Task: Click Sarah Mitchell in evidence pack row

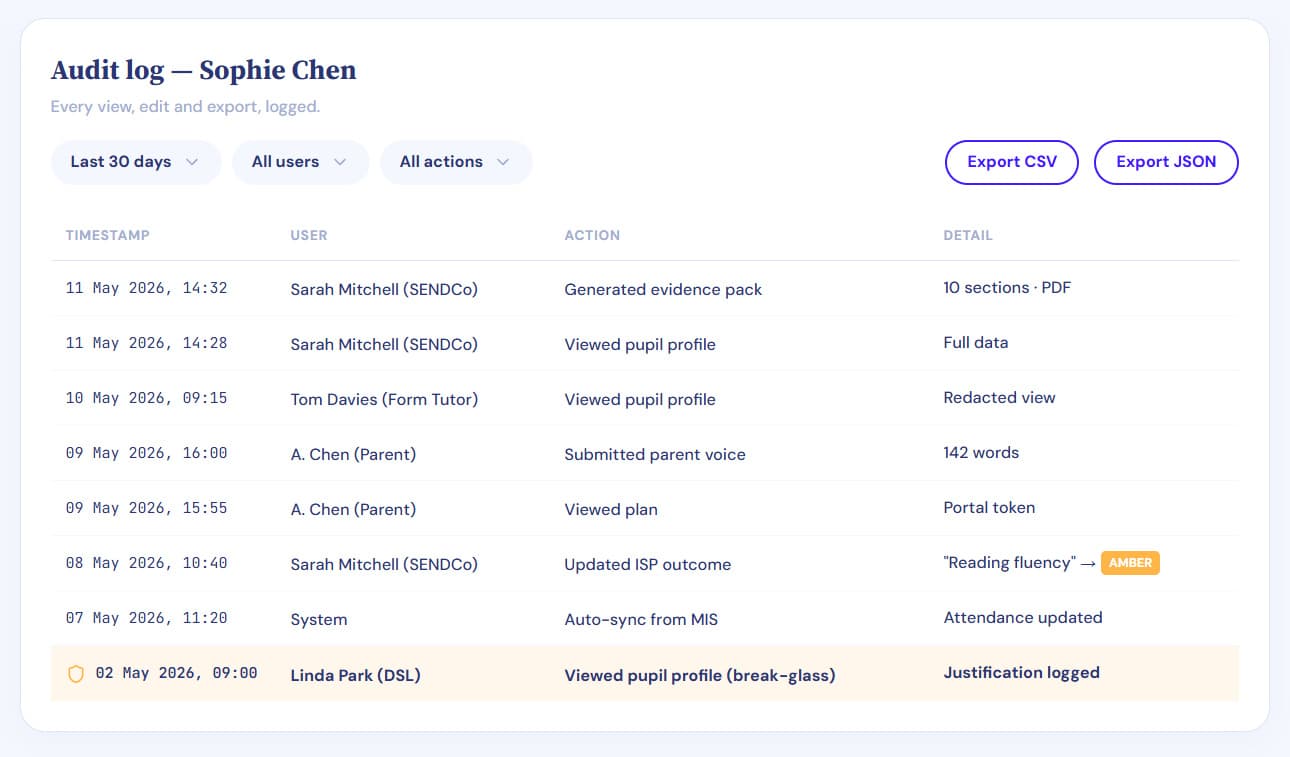Action: [x=384, y=289]
